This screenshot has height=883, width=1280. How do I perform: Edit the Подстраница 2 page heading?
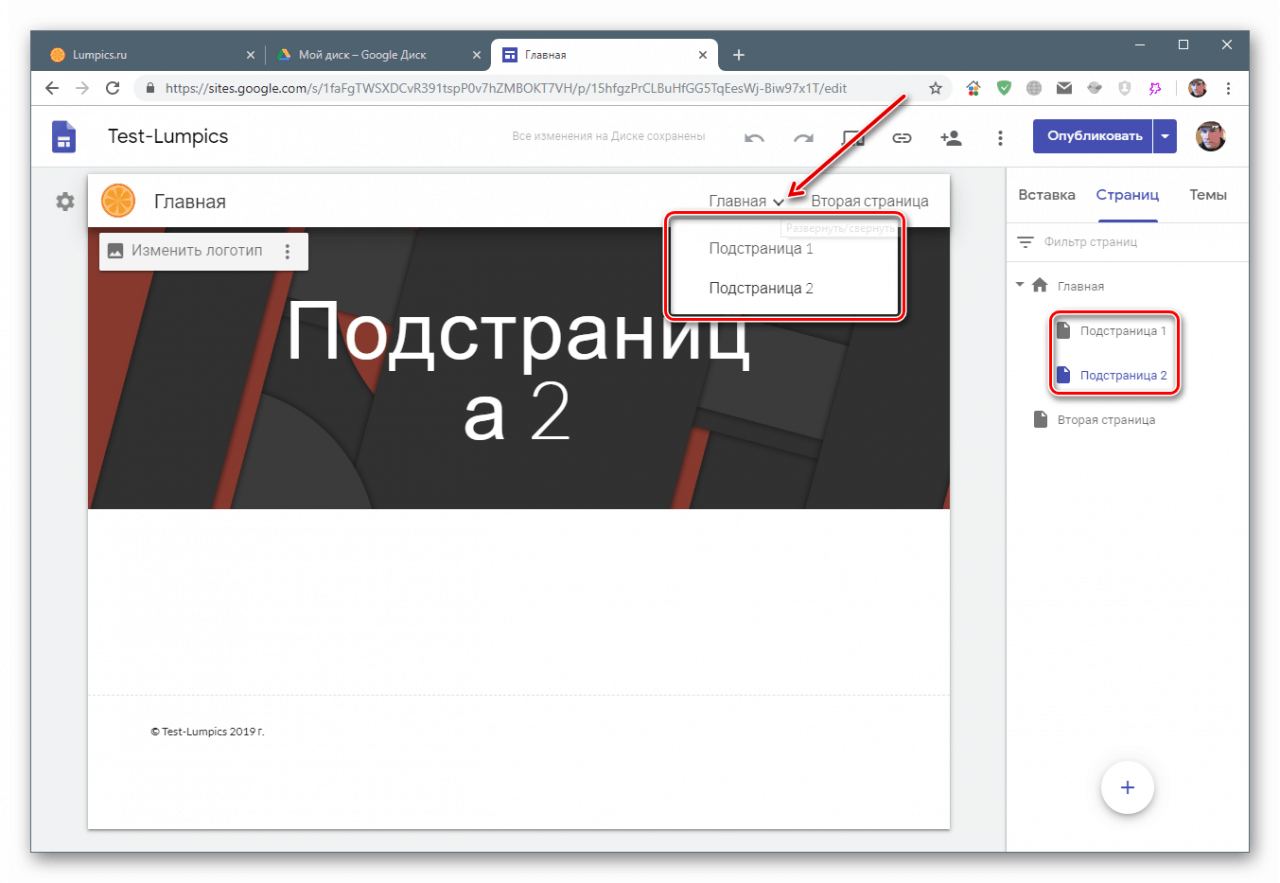click(x=517, y=371)
